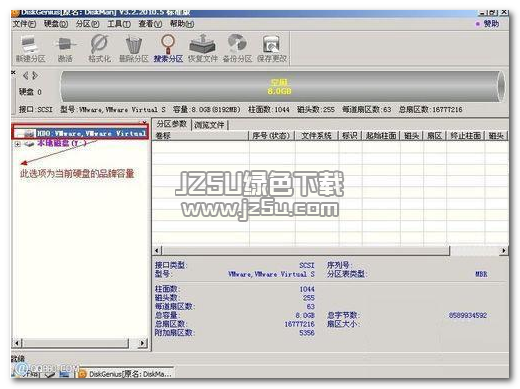Click the 文件系统 column header
Image resolution: width=520 pixels, height=389 pixels.
point(316,136)
